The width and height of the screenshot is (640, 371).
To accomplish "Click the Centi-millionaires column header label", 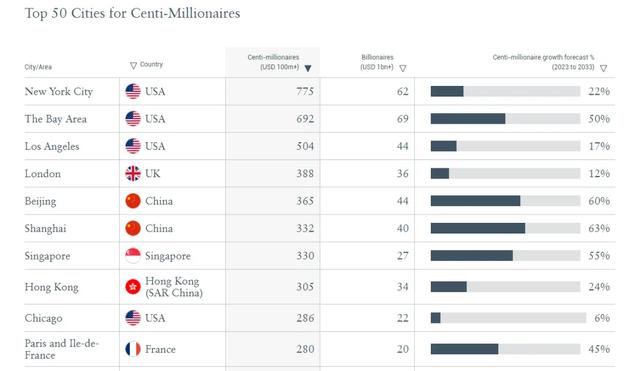I will pyautogui.click(x=273, y=62).
